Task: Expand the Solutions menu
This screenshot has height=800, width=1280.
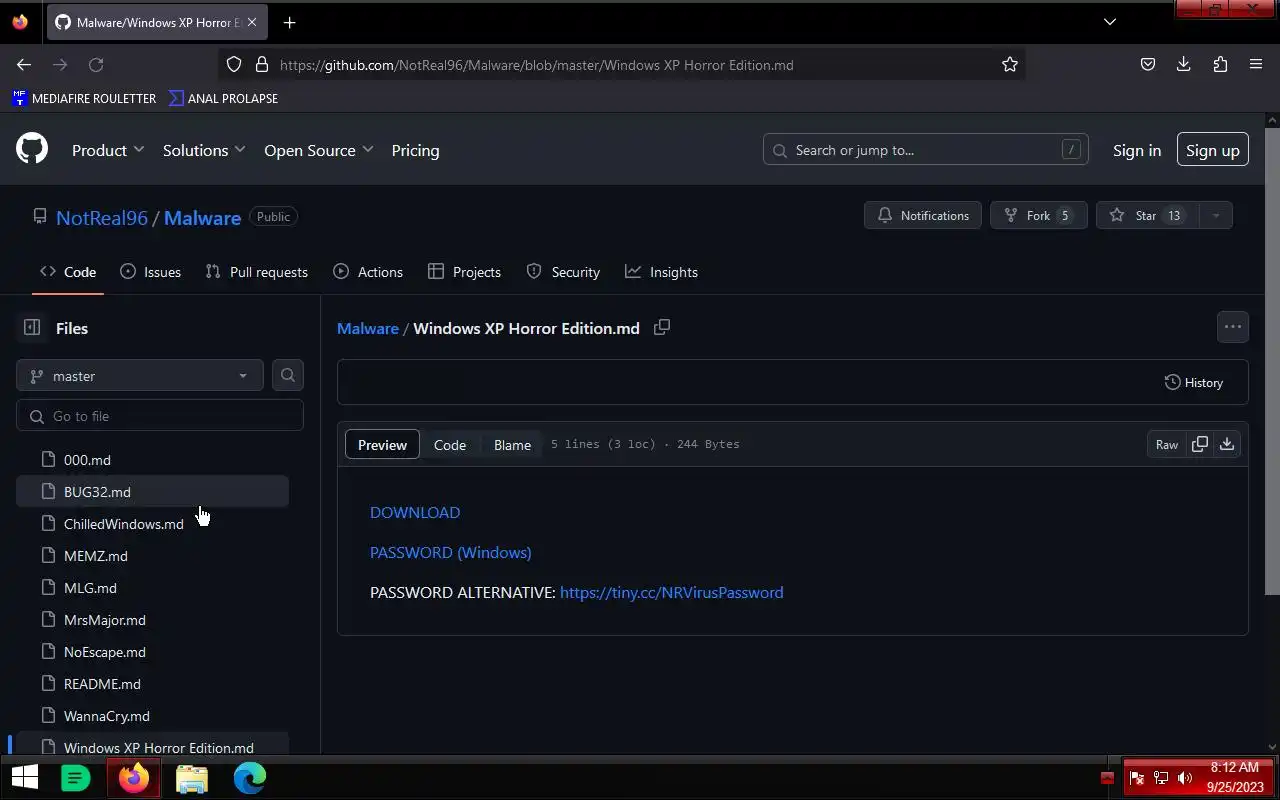Action: (204, 150)
